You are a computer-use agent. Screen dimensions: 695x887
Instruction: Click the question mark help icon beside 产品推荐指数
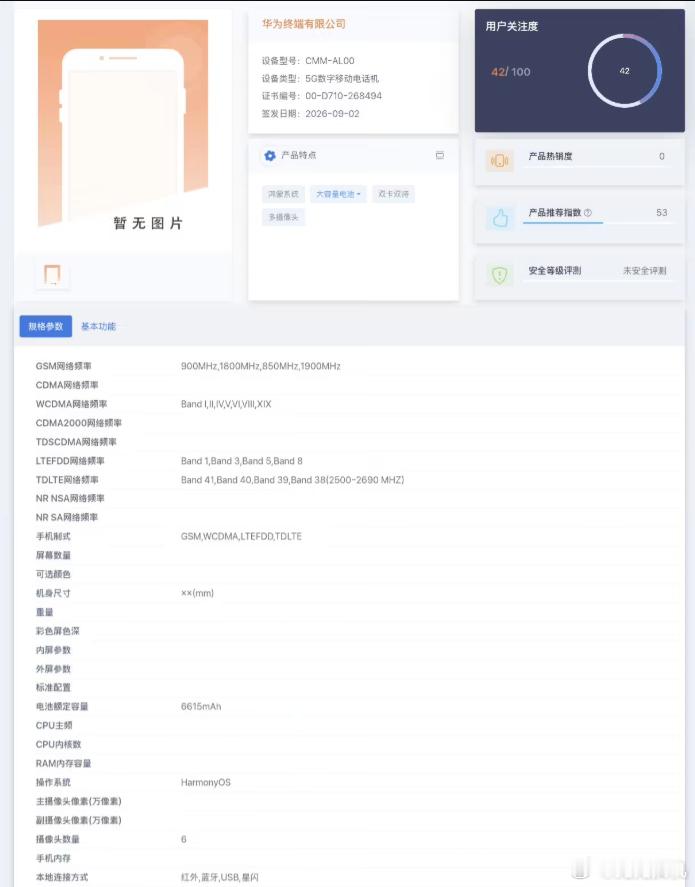[x=588, y=213]
